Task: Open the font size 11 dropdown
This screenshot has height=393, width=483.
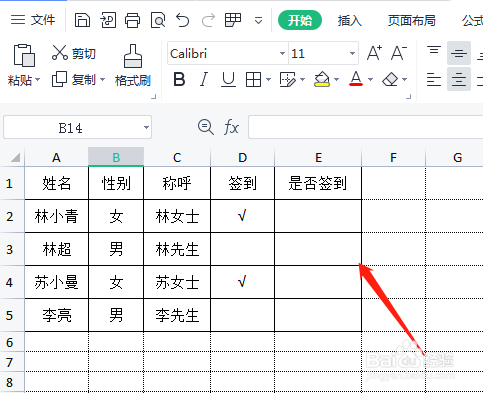Action: coord(352,53)
